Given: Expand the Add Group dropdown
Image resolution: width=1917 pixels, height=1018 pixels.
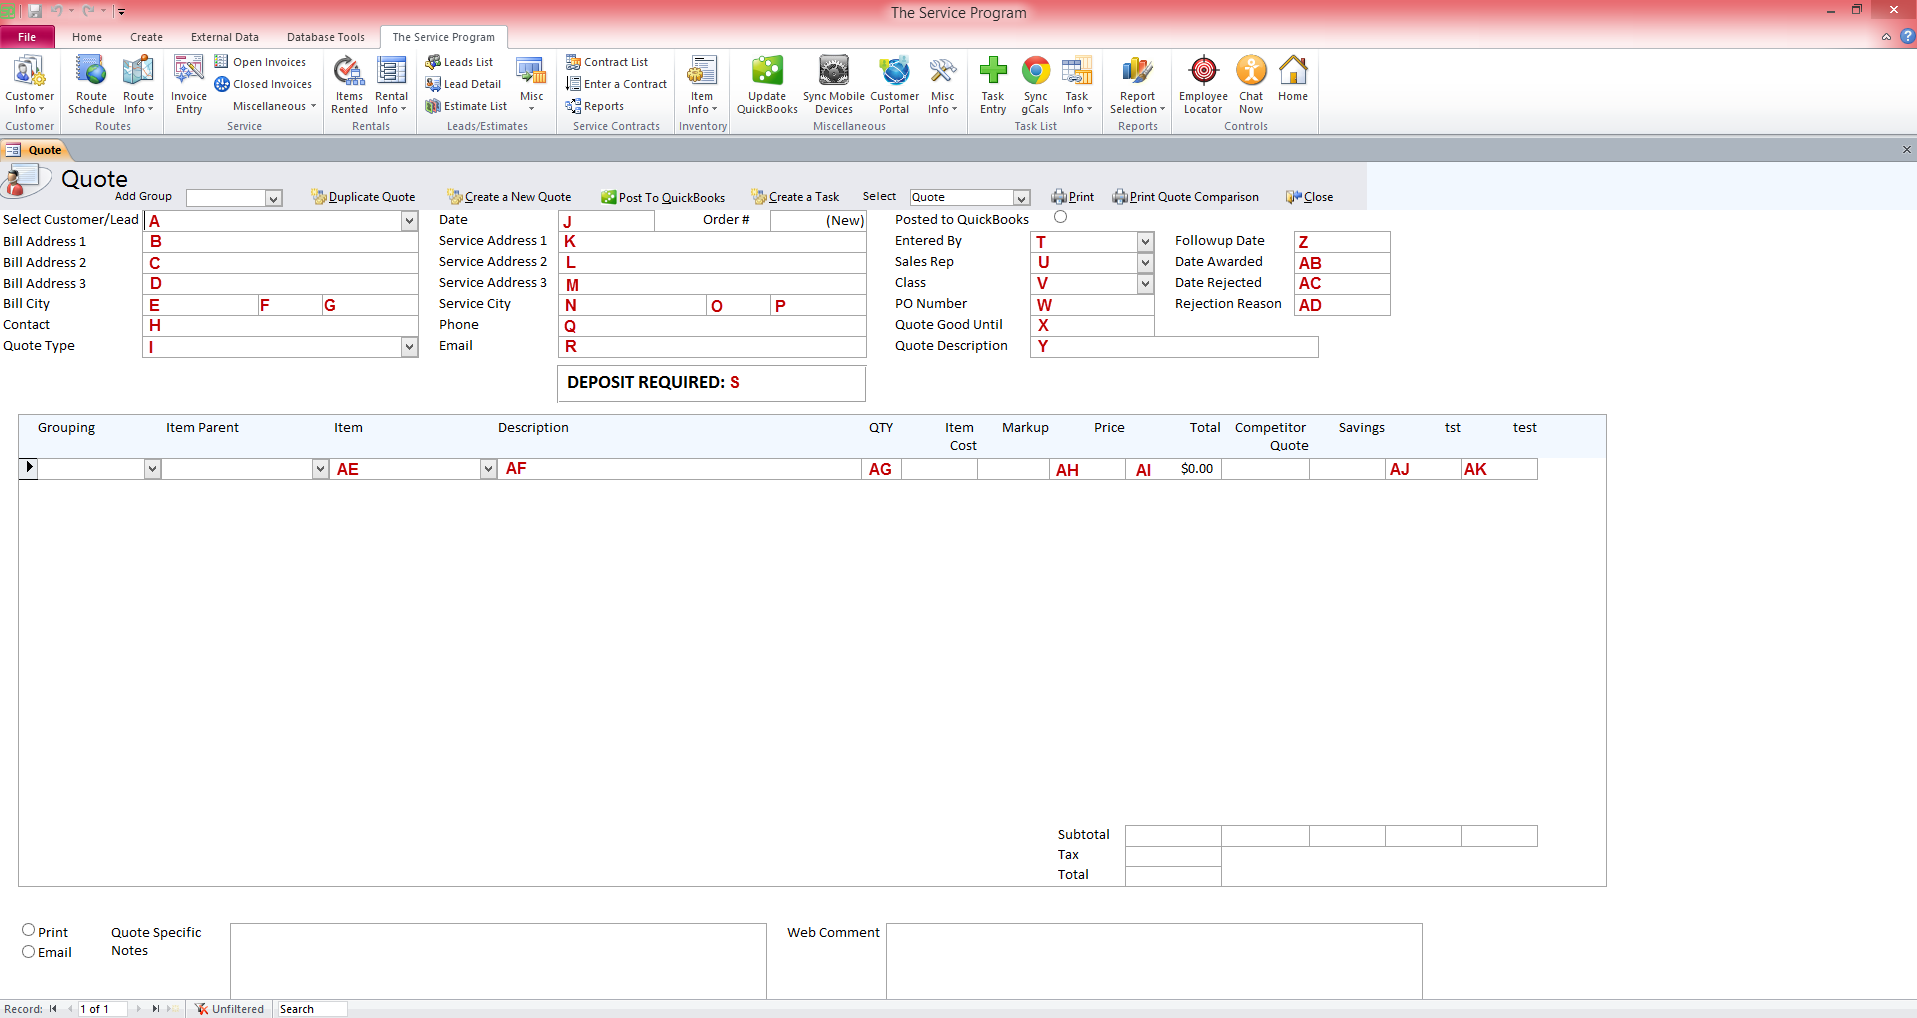Looking at the screenshot, I should click(274, 198).
